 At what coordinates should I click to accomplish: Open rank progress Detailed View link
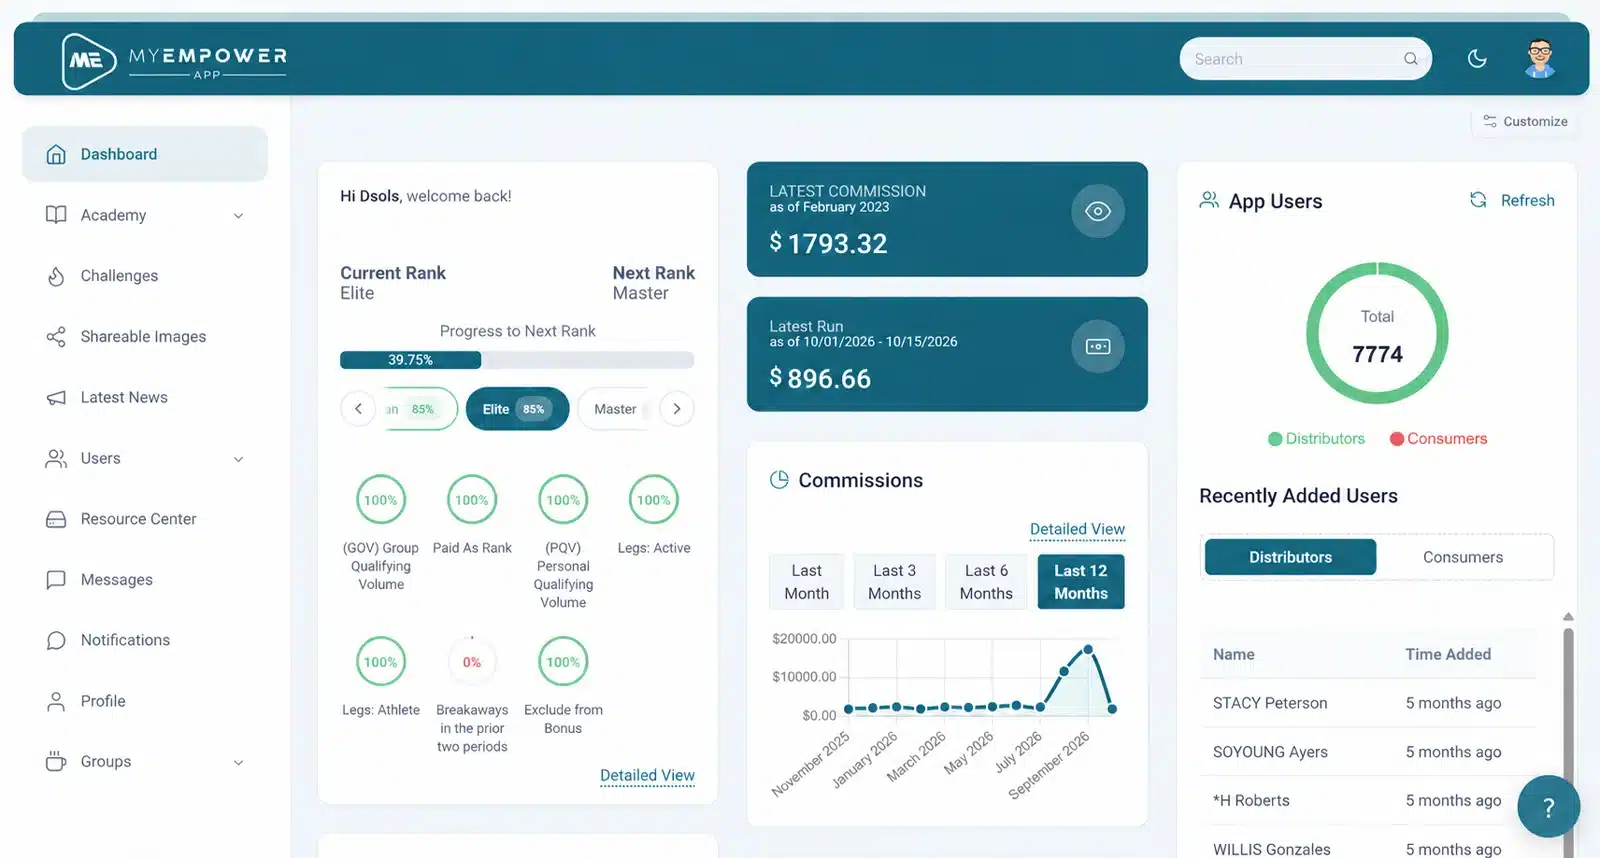[647, 775]
